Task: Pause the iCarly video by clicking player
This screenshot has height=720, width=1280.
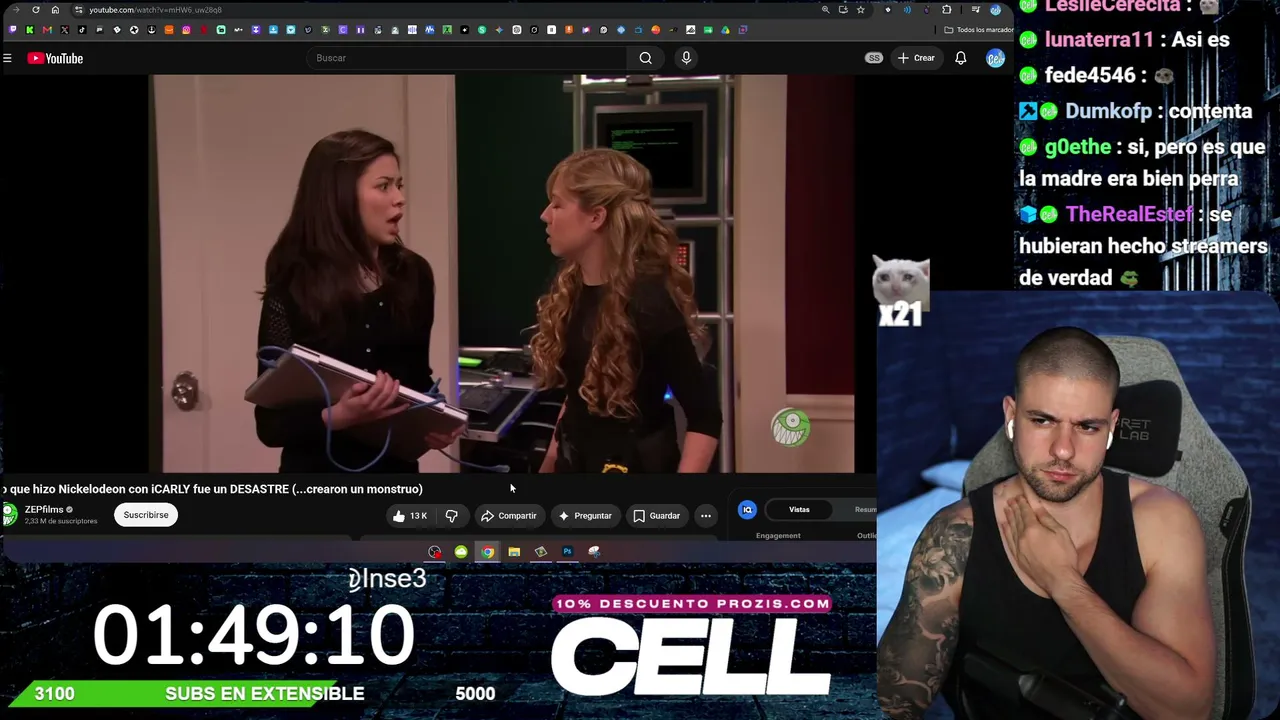Action: click(x=502, y=273)
